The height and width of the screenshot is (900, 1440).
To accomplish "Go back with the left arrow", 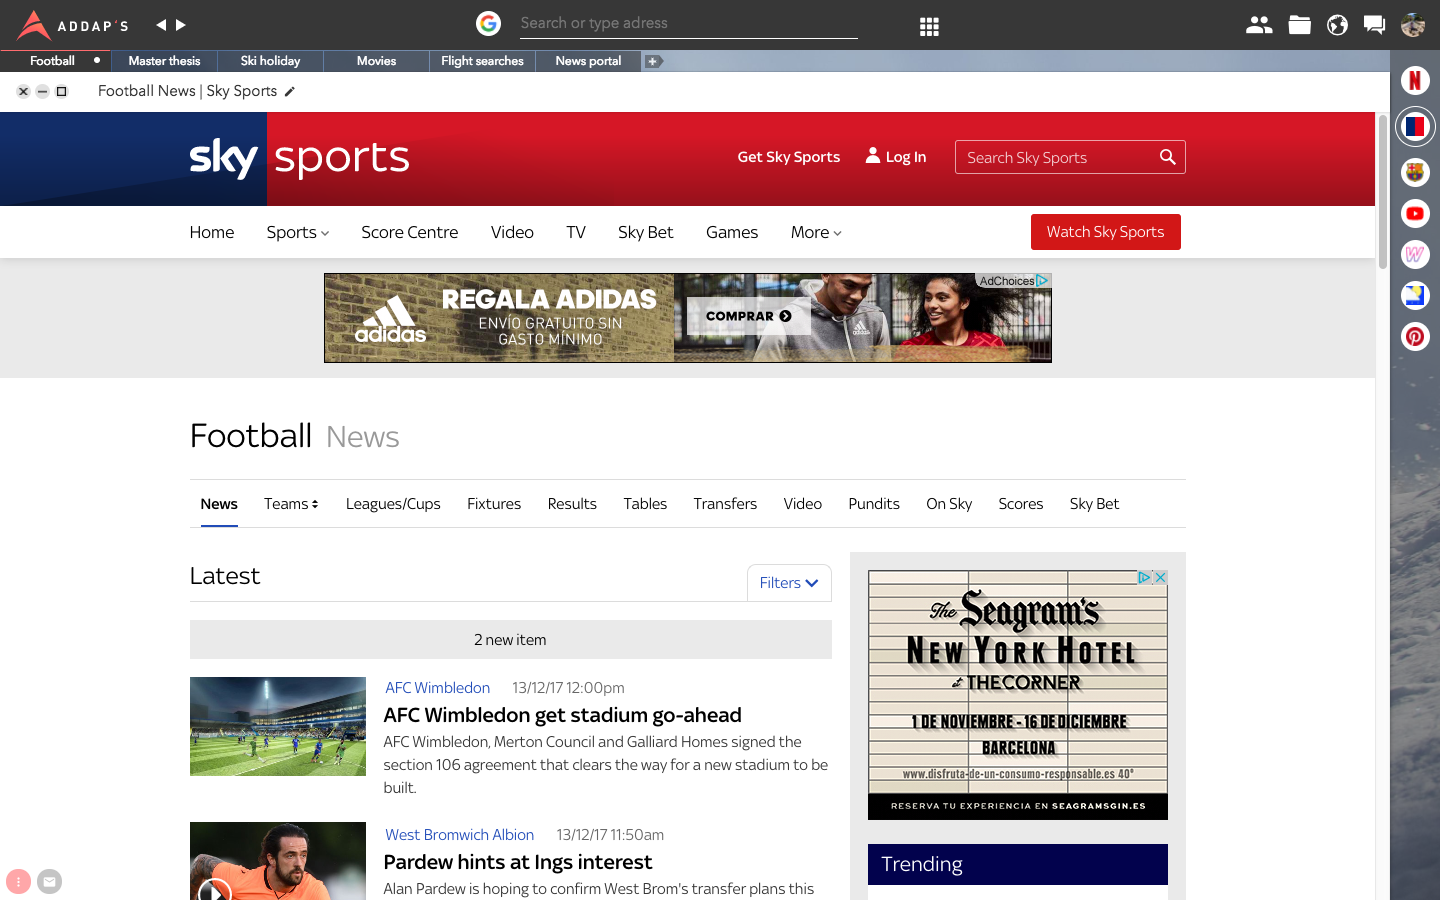I will (161, 25).
